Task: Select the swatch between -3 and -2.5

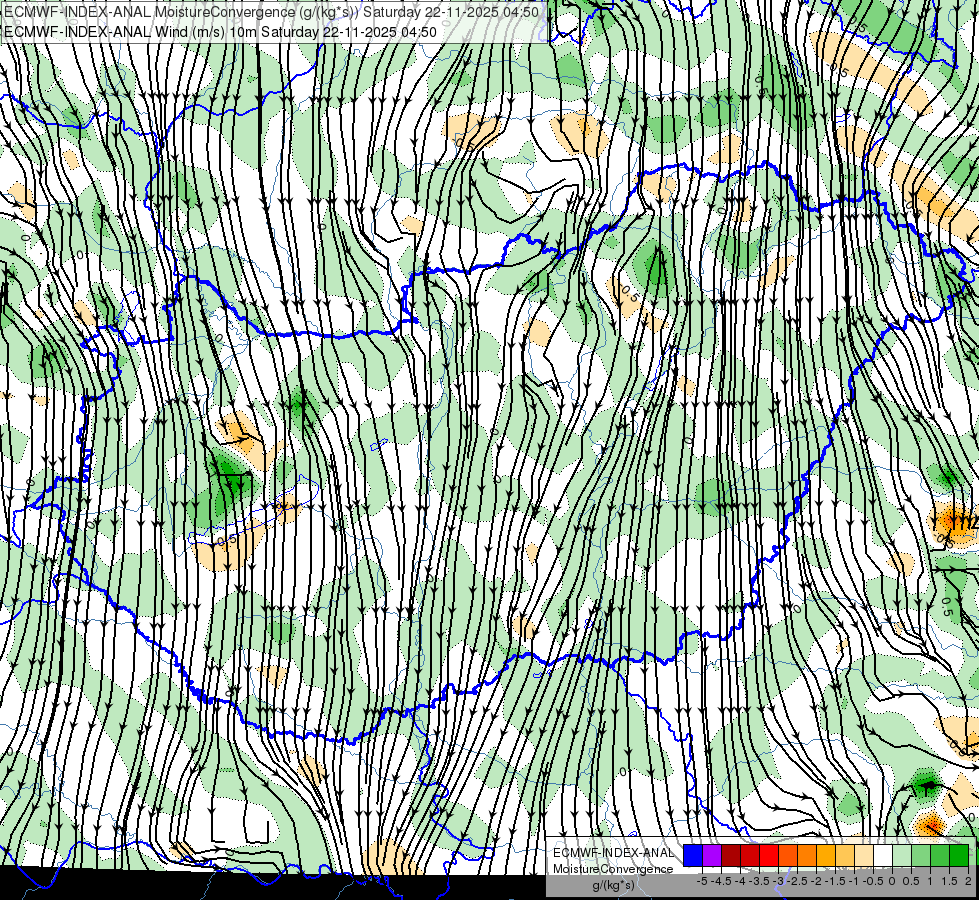Action: pyautogui.click(x=788, y=855)
